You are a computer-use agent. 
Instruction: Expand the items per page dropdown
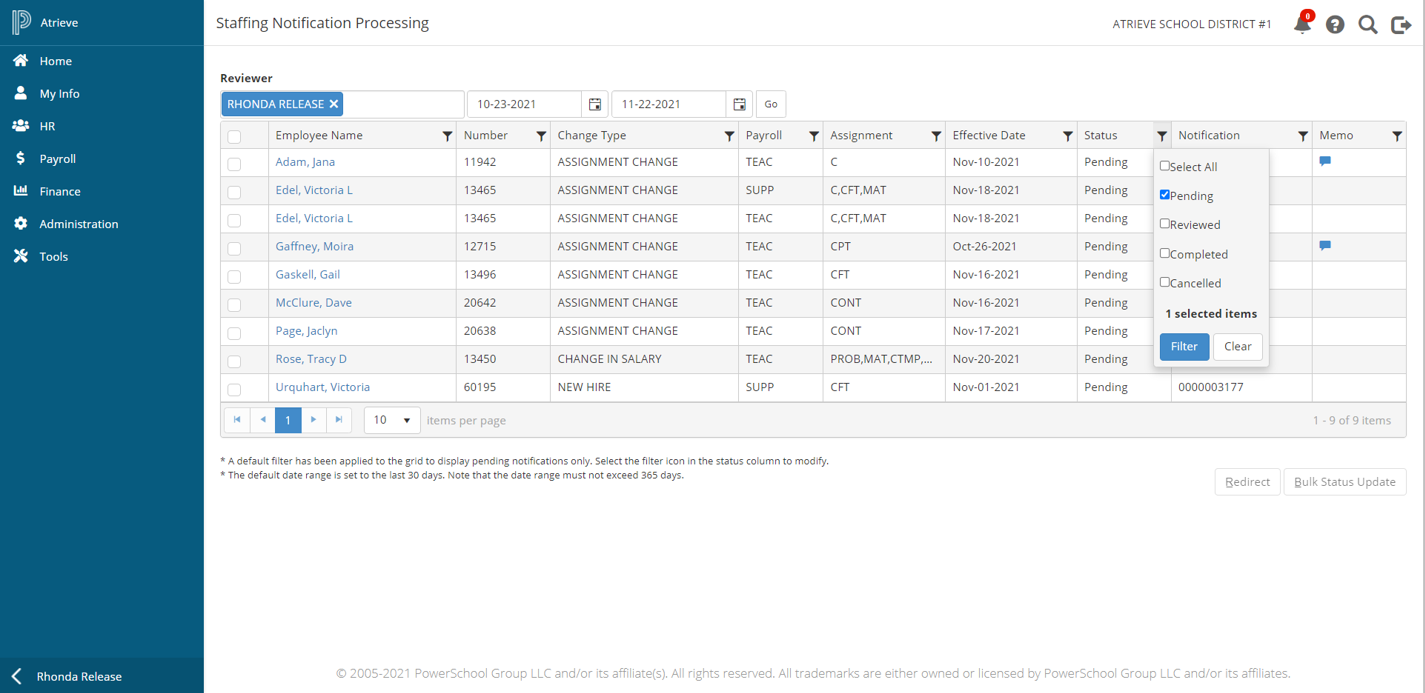coord(392,420)
